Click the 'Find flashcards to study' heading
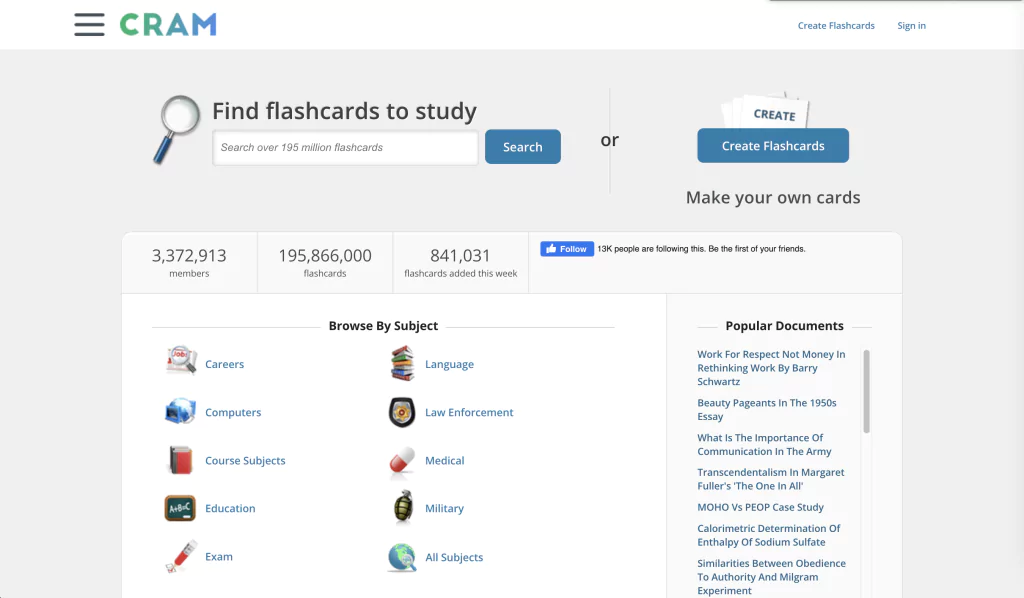This screenshot has height=598, width=1024. coord(344,111)
